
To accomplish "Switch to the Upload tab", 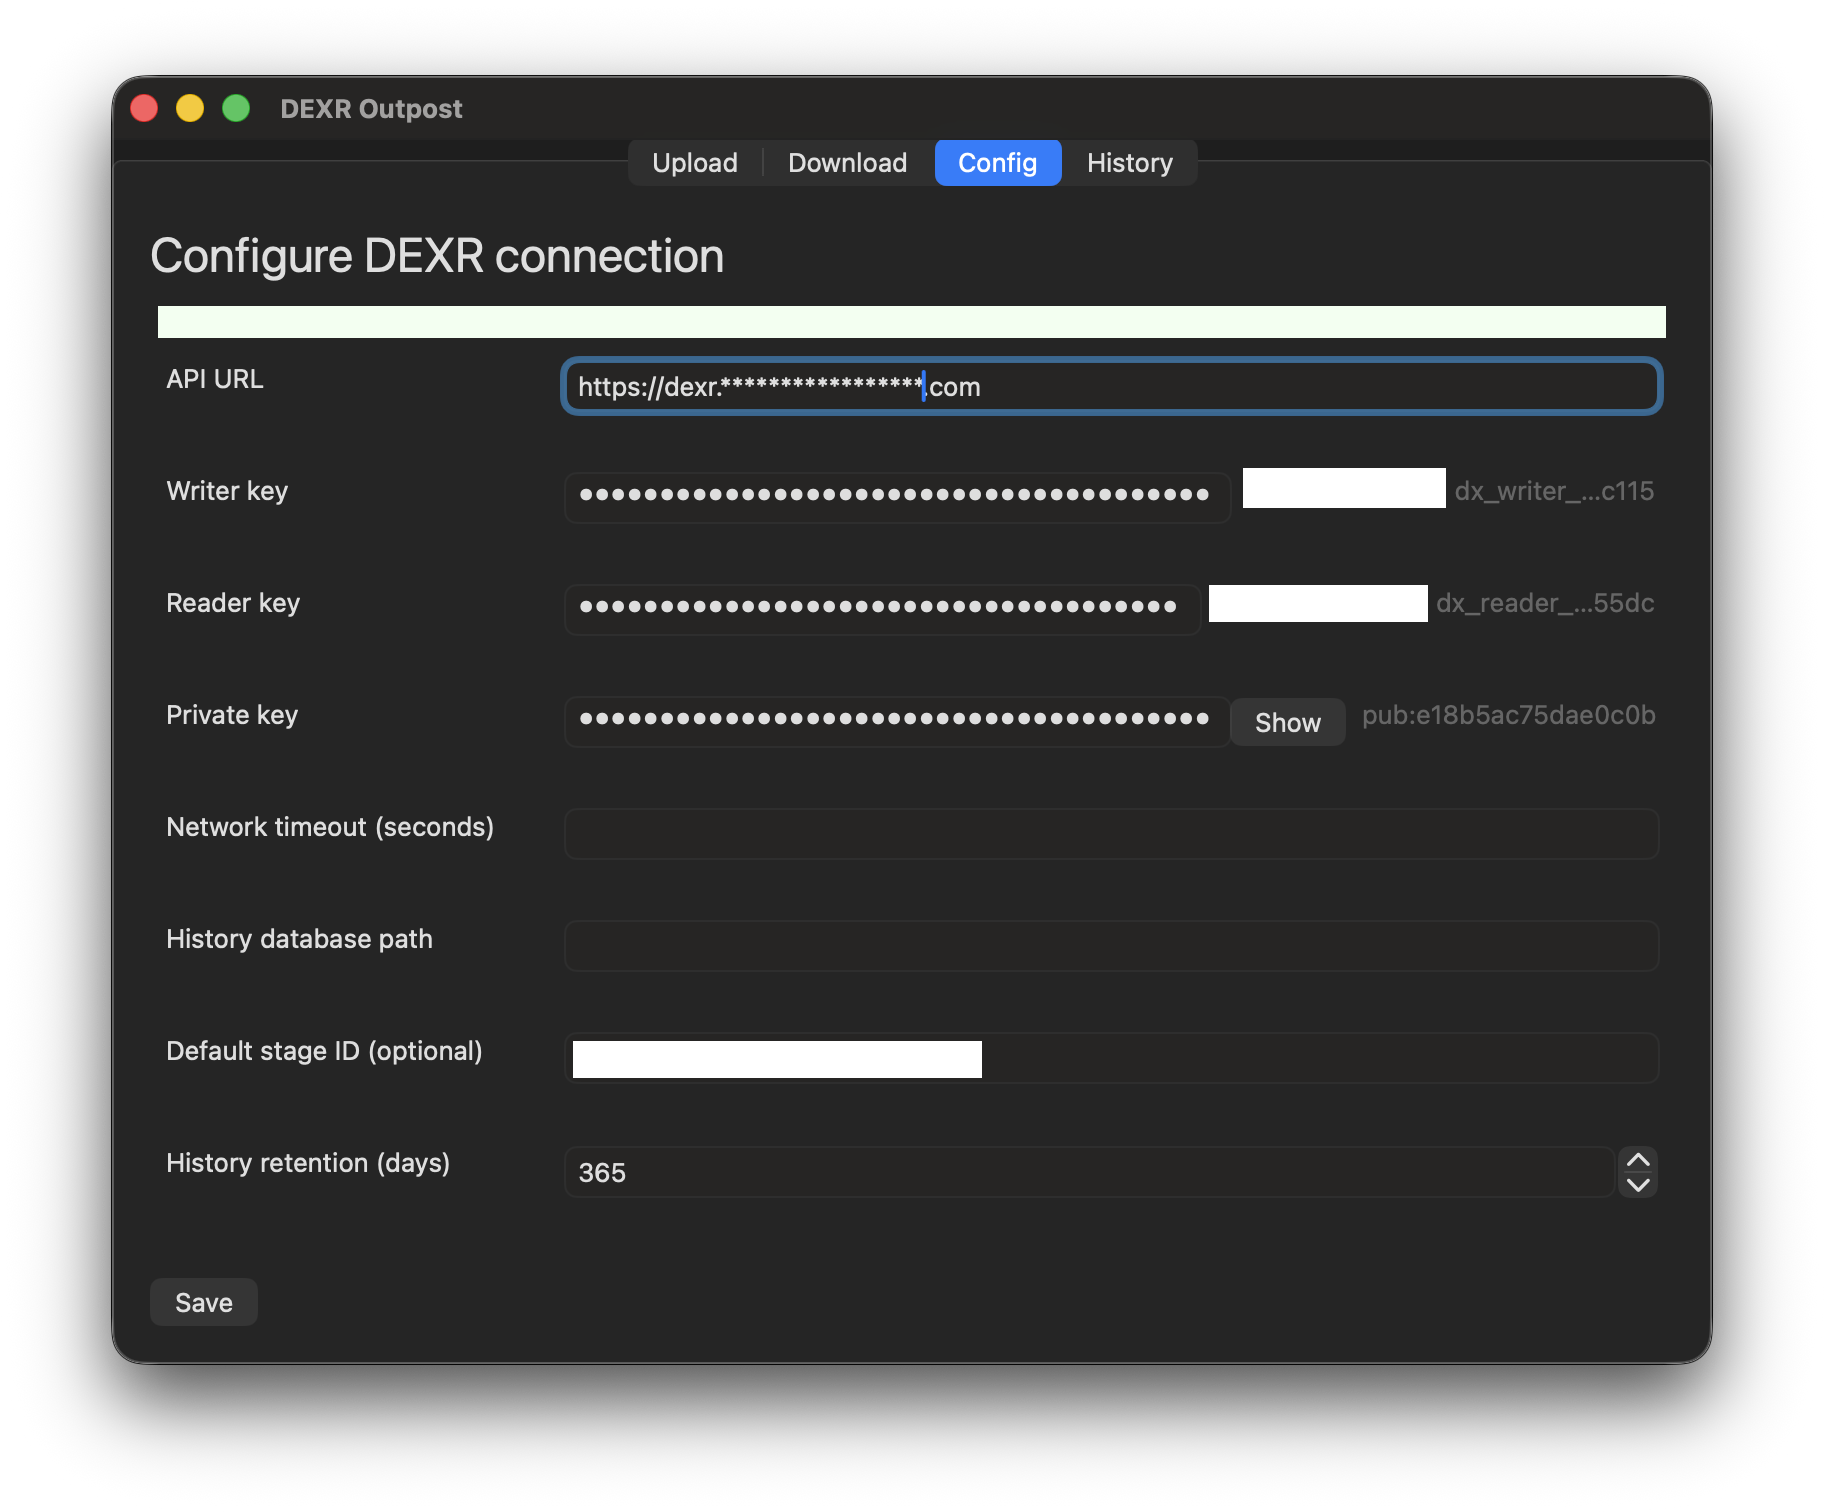I will [694, 163].
